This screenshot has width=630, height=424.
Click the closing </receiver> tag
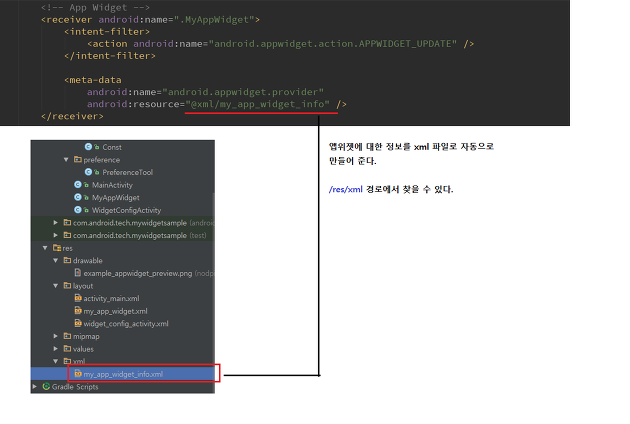[x=72, y=116]
